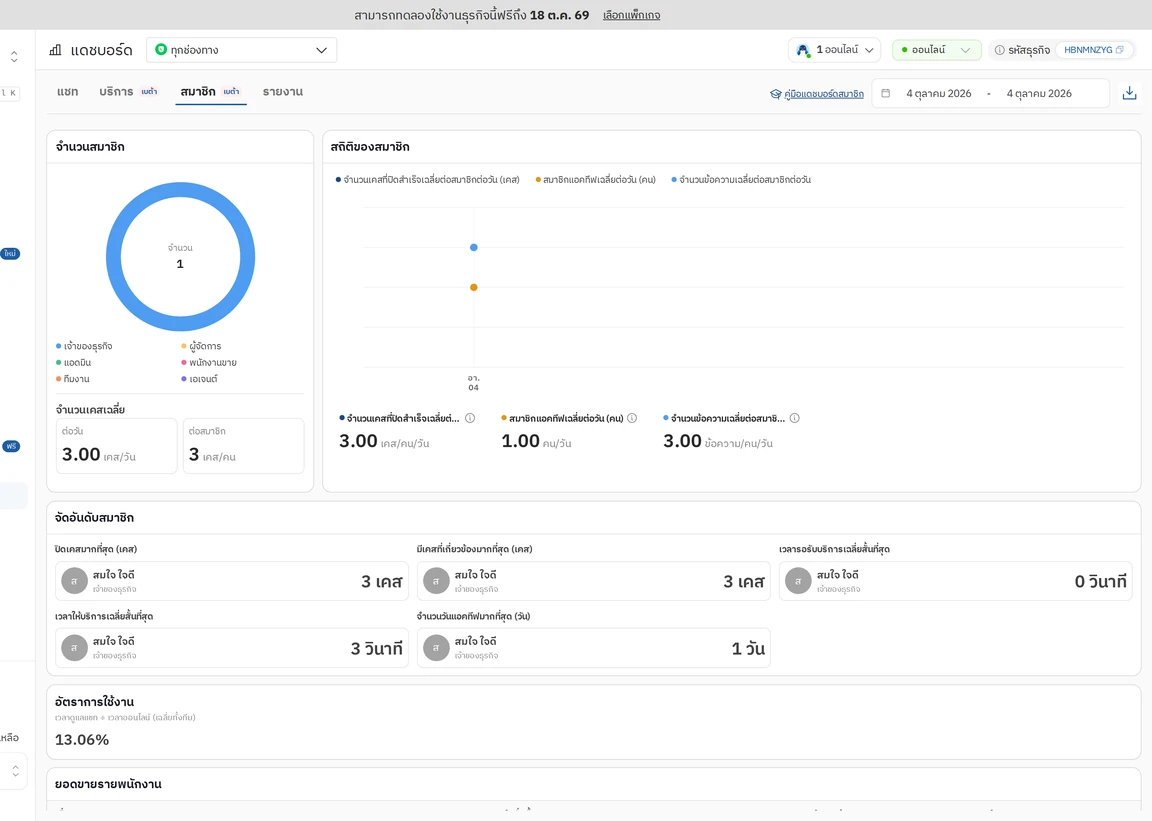Copy the business code HBNMNZYG
This screenshot has width=1152, height=821.
pos(1120,50)
